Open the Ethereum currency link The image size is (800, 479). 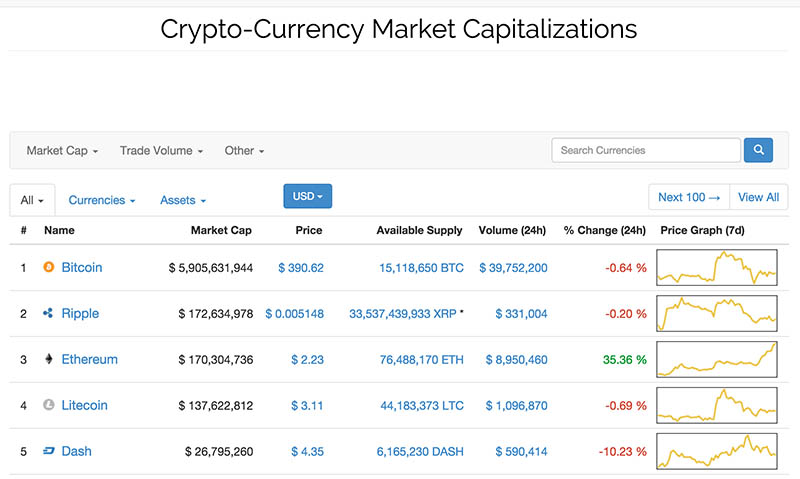[x=89, y=359]
